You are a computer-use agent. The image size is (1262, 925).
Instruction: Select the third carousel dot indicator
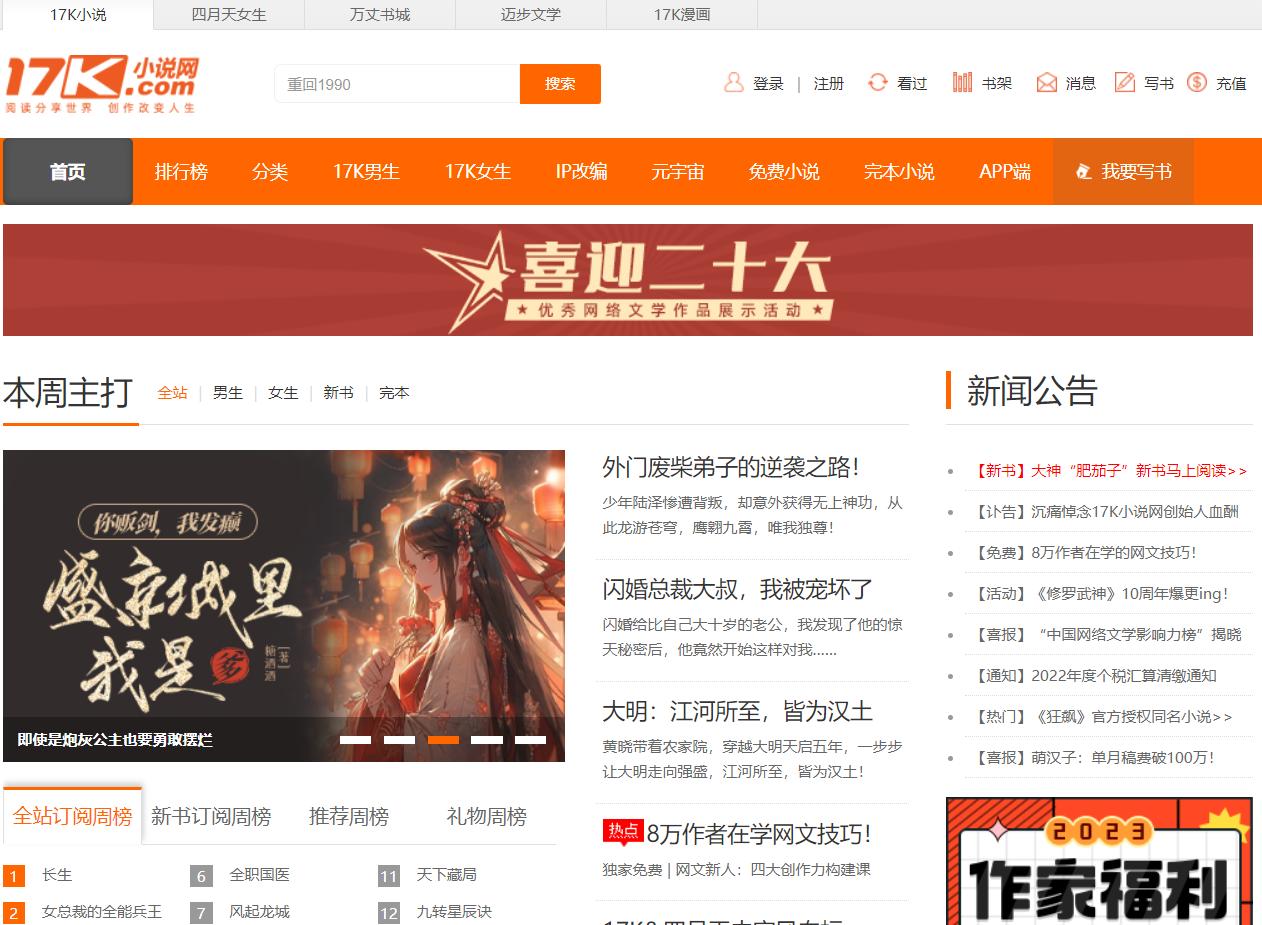coord(444,740)
